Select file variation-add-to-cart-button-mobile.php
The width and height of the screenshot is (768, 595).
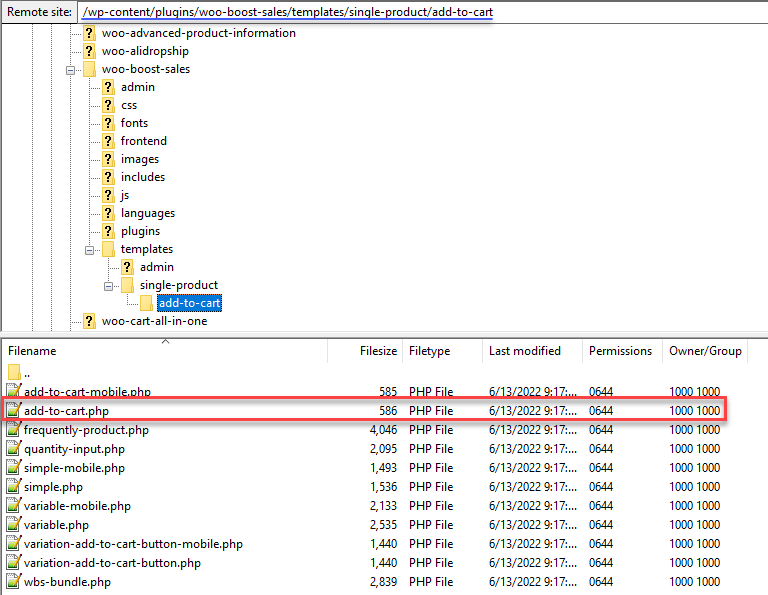(133, 544)
